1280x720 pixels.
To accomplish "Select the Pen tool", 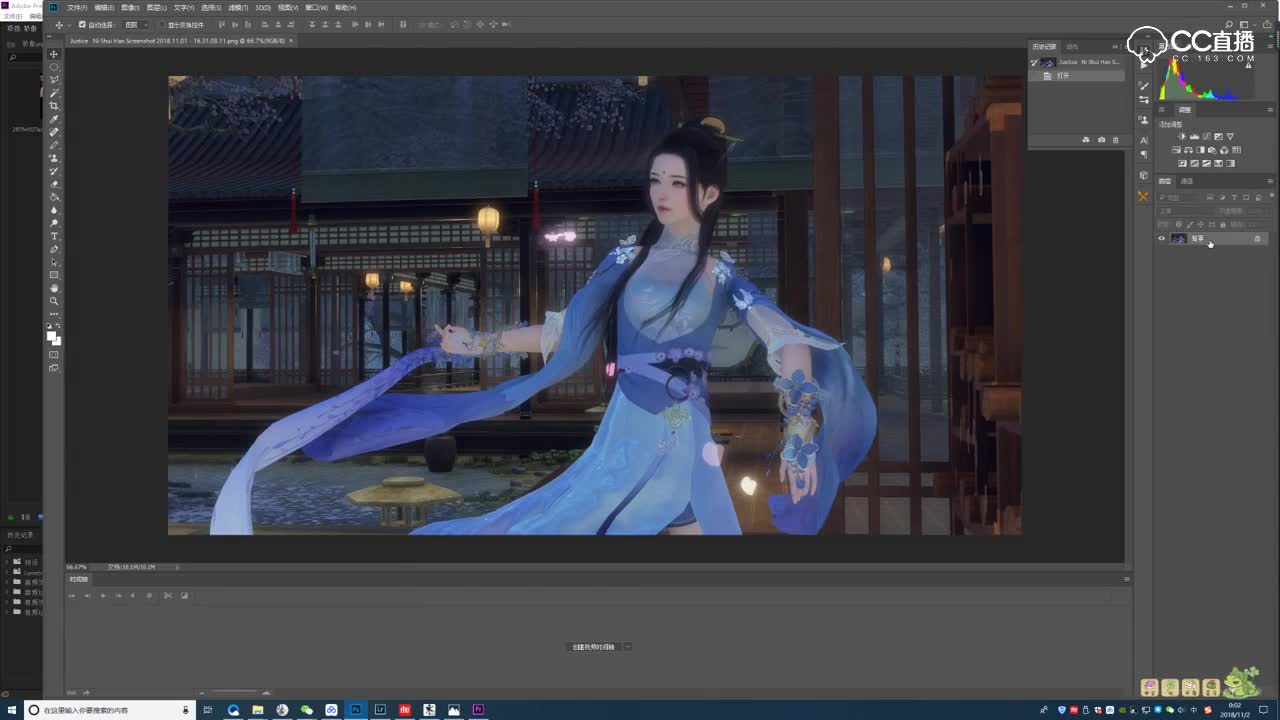I will click(x=54, y=249).
